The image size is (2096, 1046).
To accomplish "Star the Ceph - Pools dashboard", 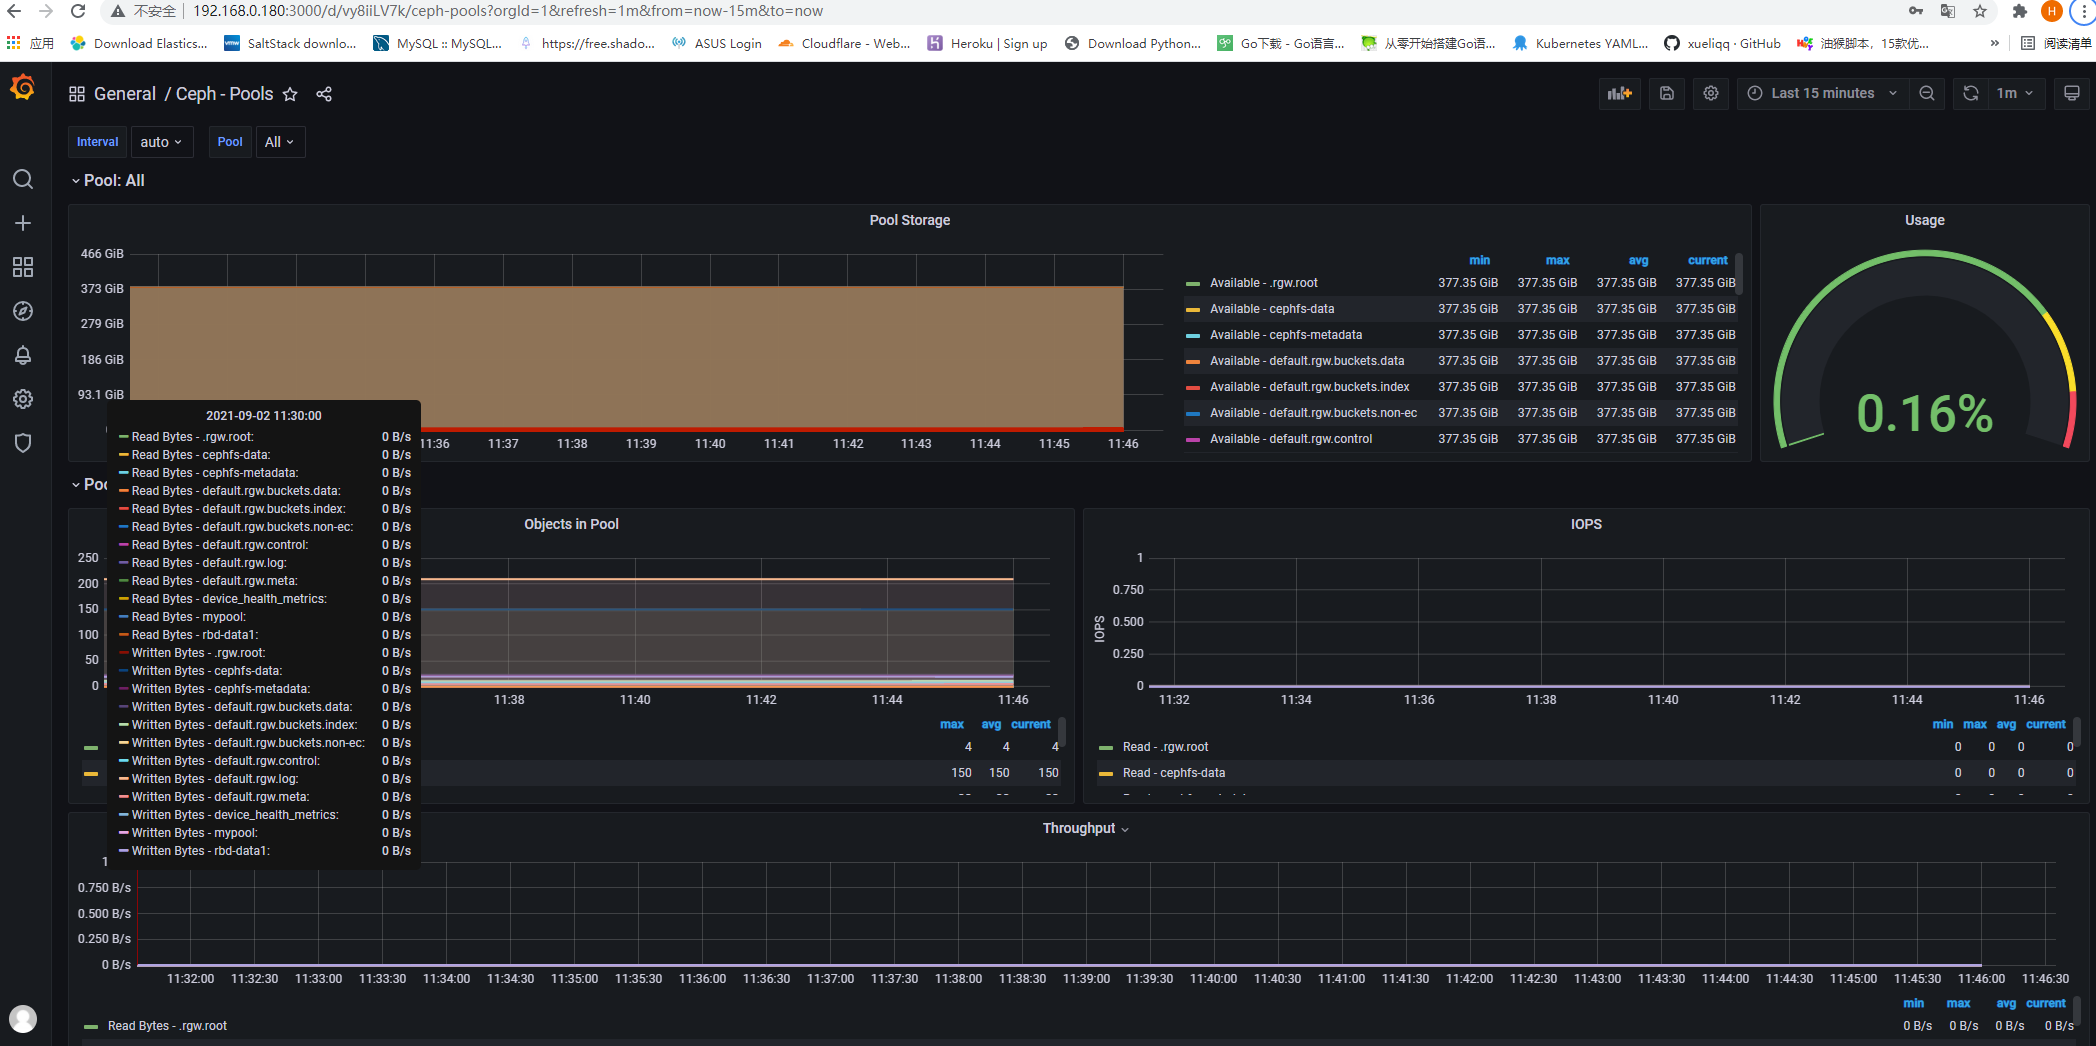I will [x=290, y=94].
